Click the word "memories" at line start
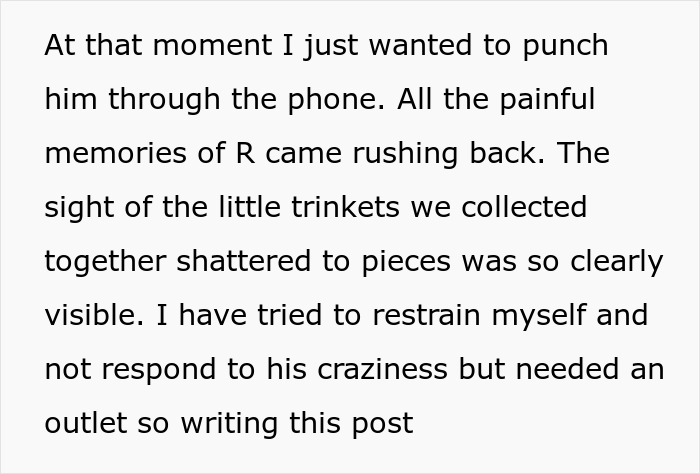Viewport: 700px width, 474px height. pyautogui.click(x=116, y=154)
